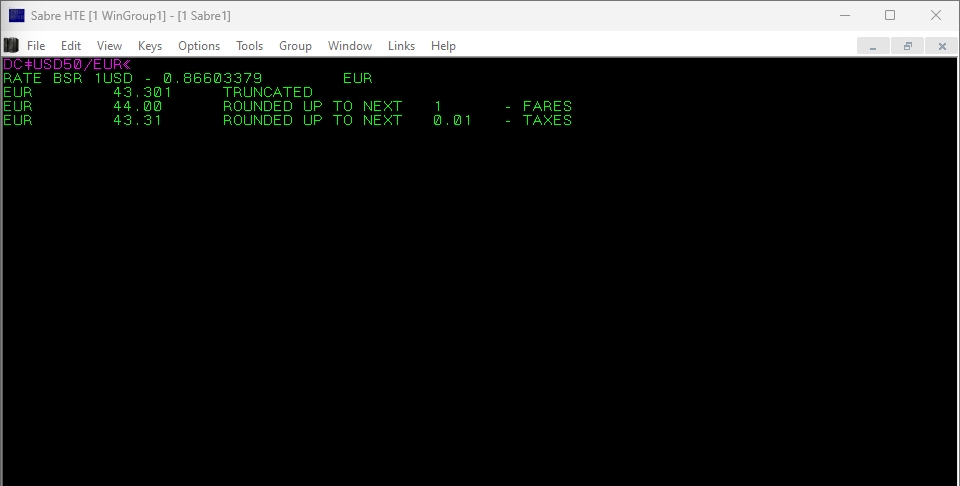Expand the View menu

coord(109,46)
